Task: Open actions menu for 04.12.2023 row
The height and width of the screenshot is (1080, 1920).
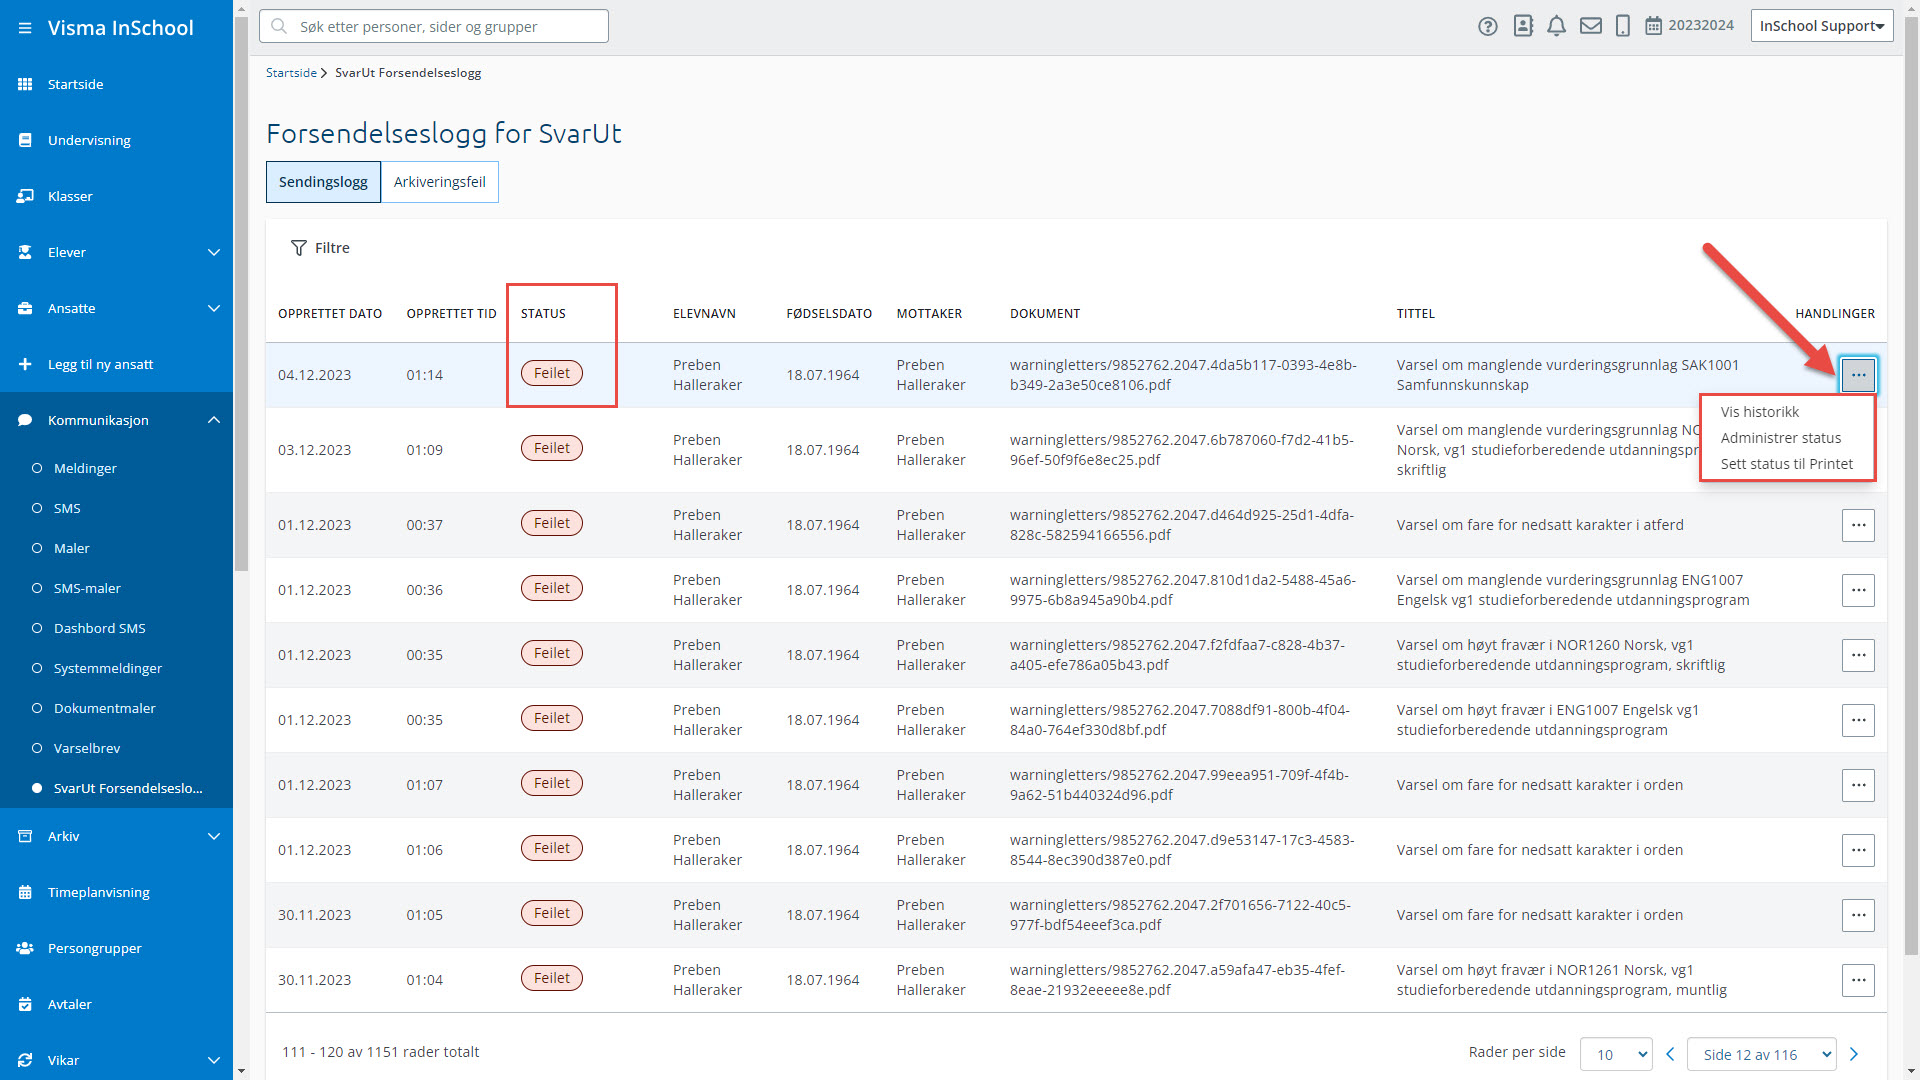Action: (x=1858, y=375)
